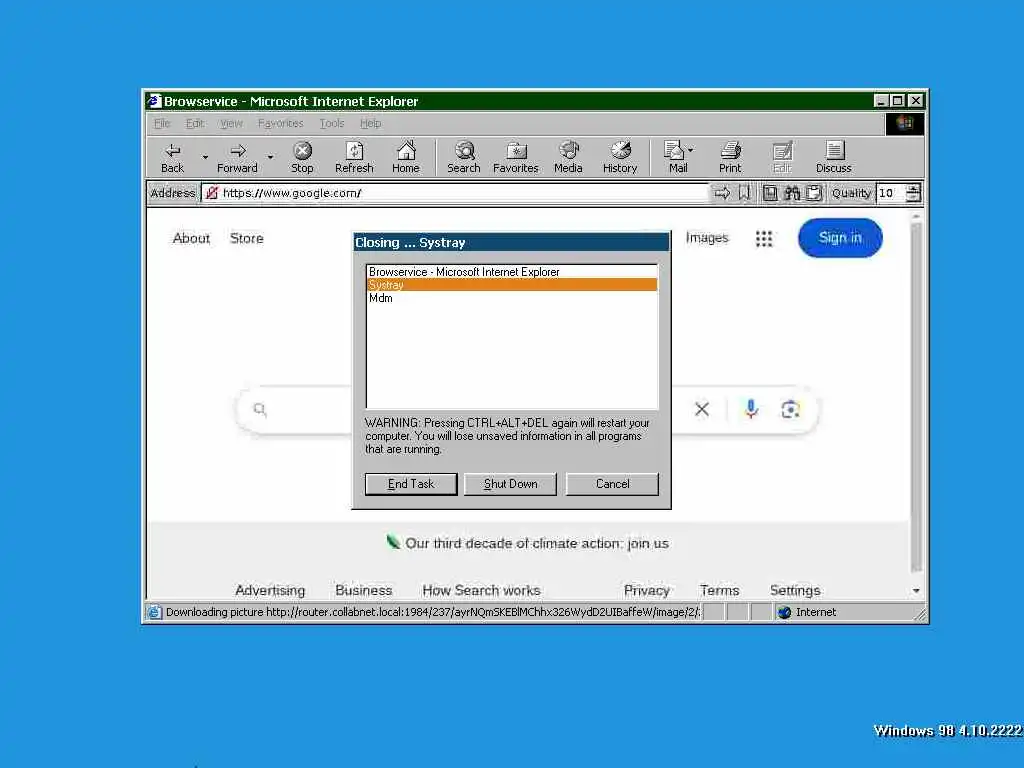Open the About link
This screenshot has width=1024, height=768.
click(191, 238)
